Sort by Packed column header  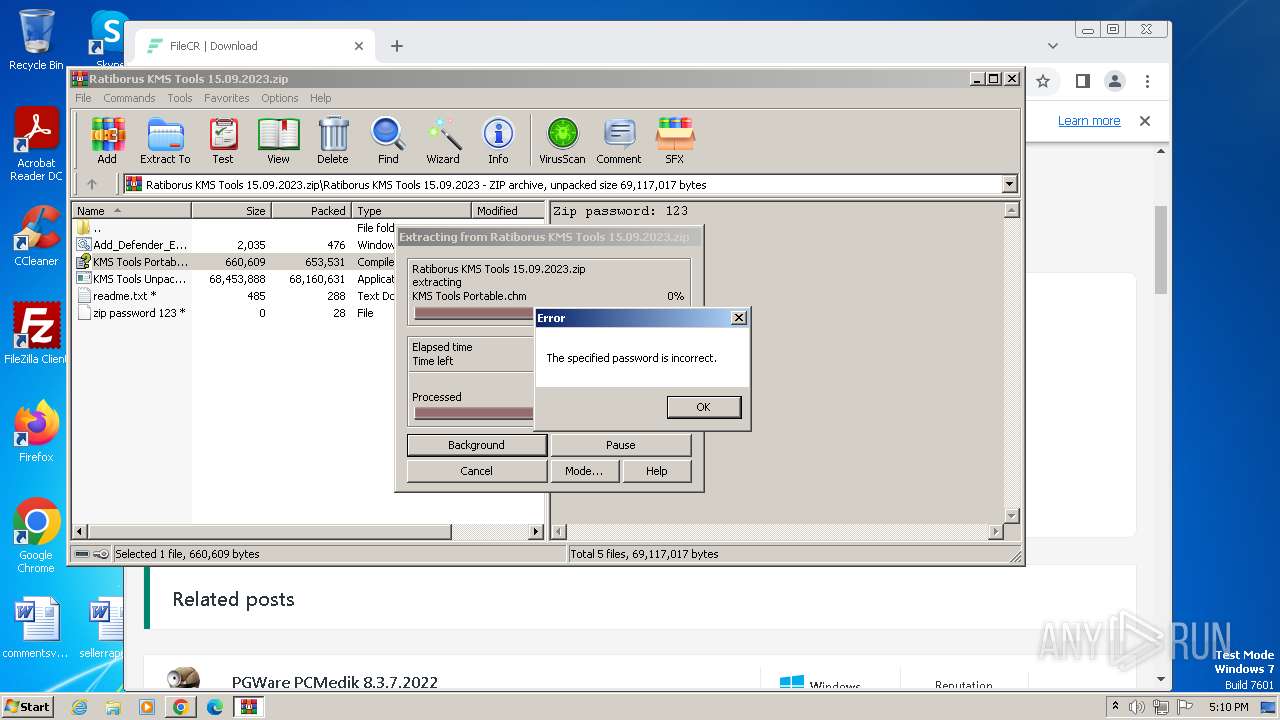[x=311, y=211]
